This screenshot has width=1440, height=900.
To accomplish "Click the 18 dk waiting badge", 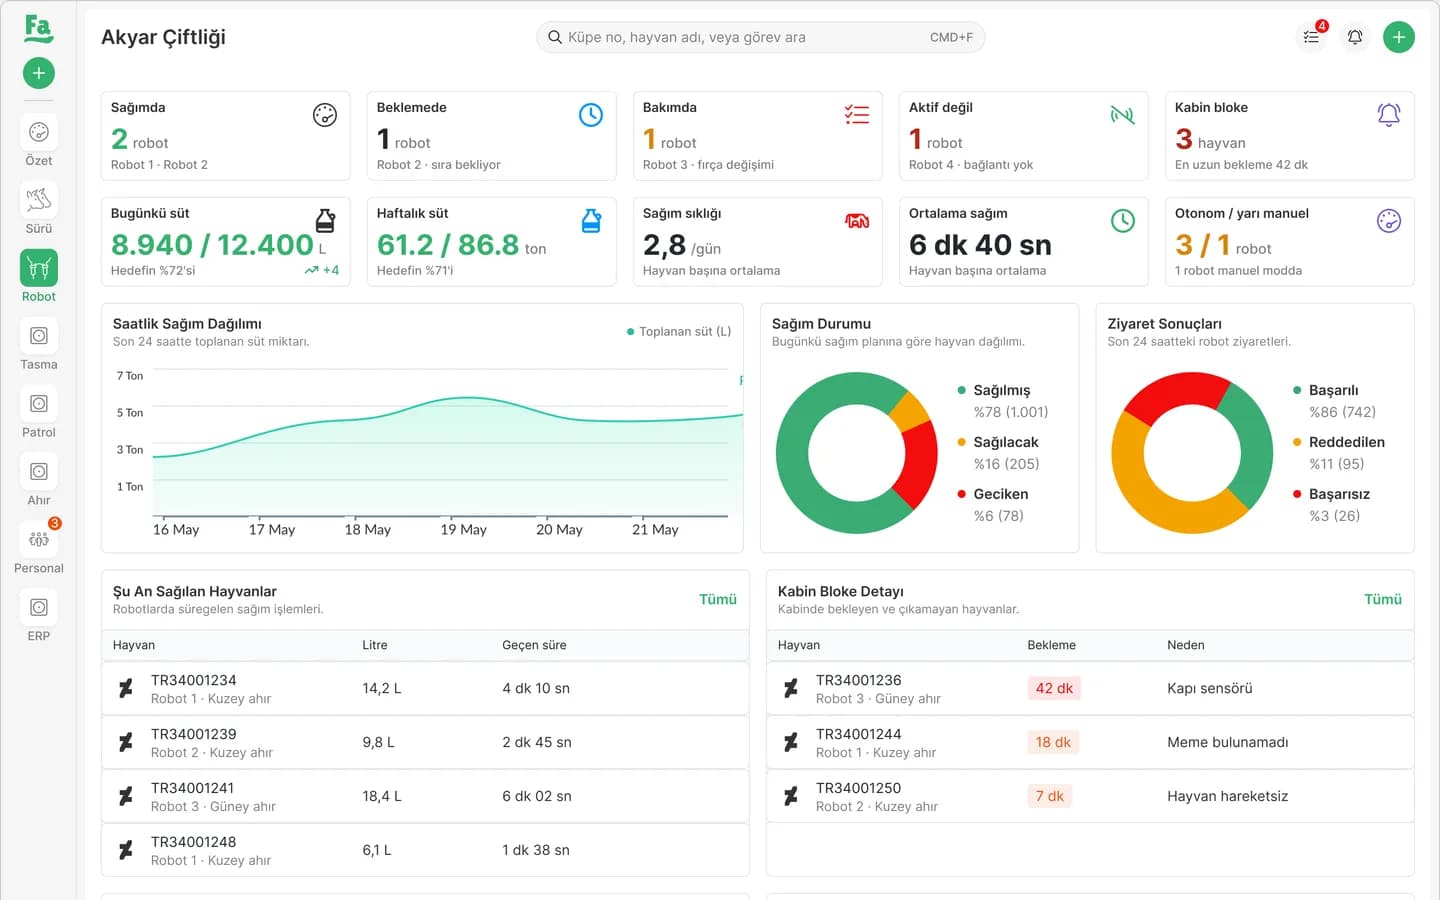I will (1053, 742).
